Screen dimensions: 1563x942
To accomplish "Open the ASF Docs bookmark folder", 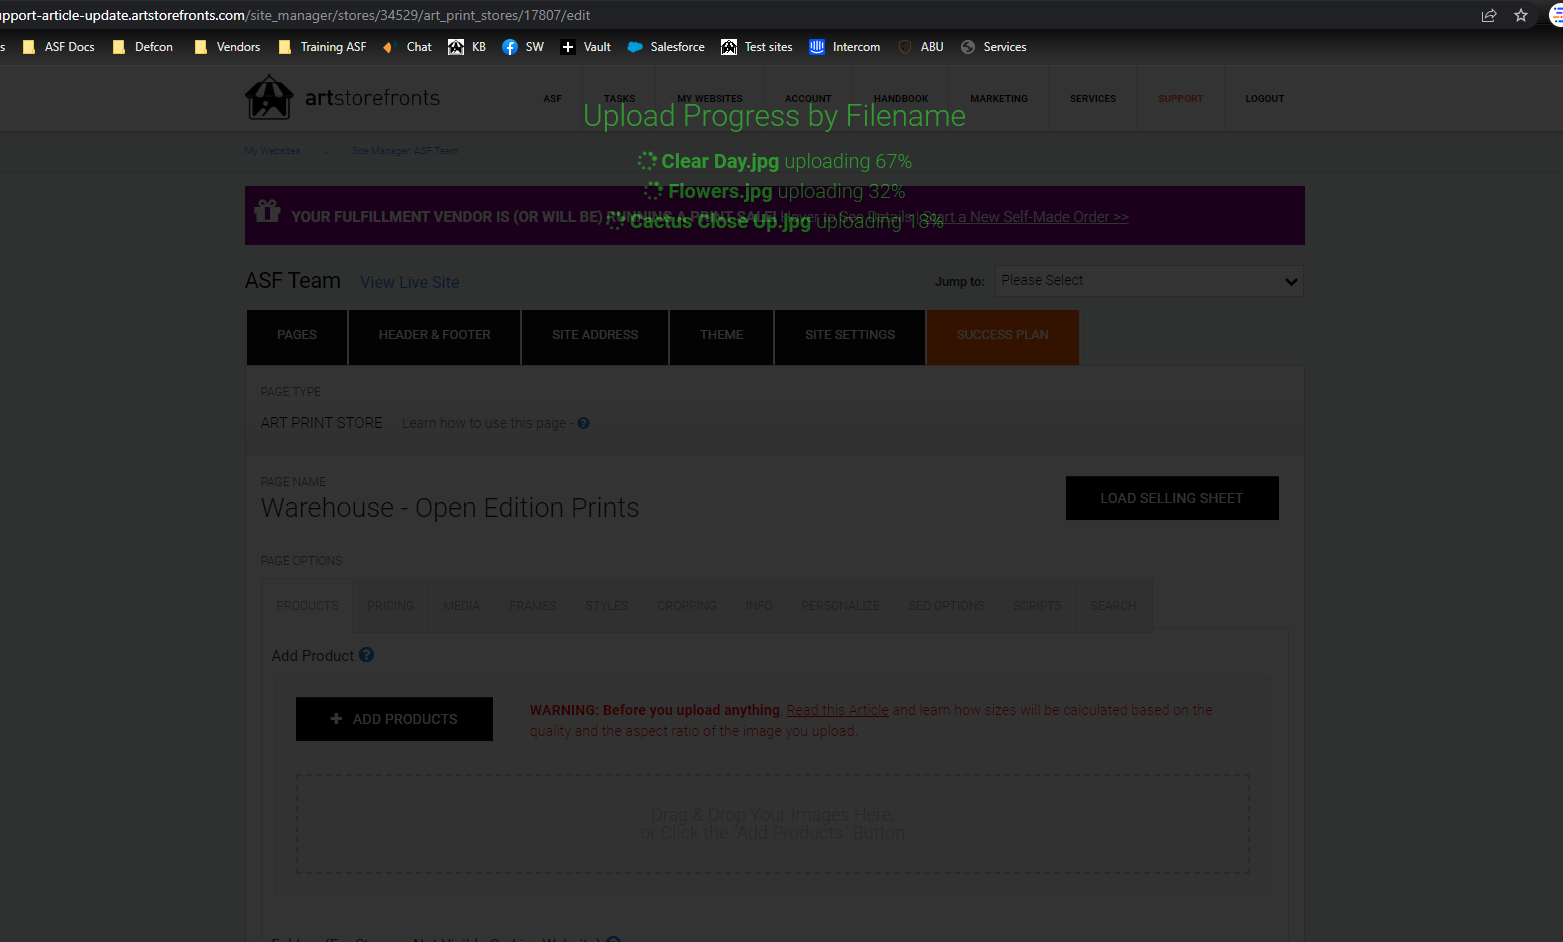I will 58,47.
